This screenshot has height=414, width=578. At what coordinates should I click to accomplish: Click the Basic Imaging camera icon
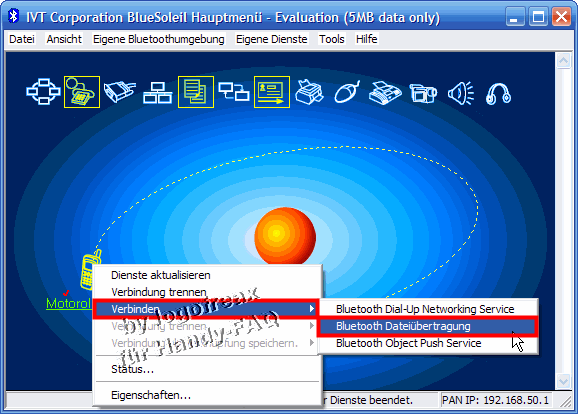(423, 93)
